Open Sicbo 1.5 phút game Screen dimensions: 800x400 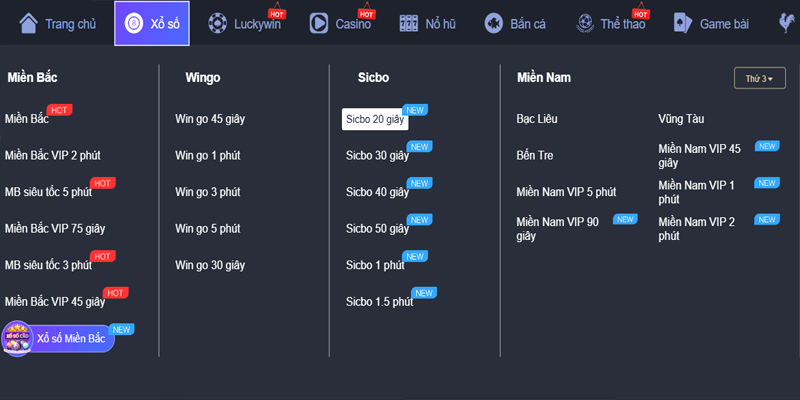click(x=379, y=301)
